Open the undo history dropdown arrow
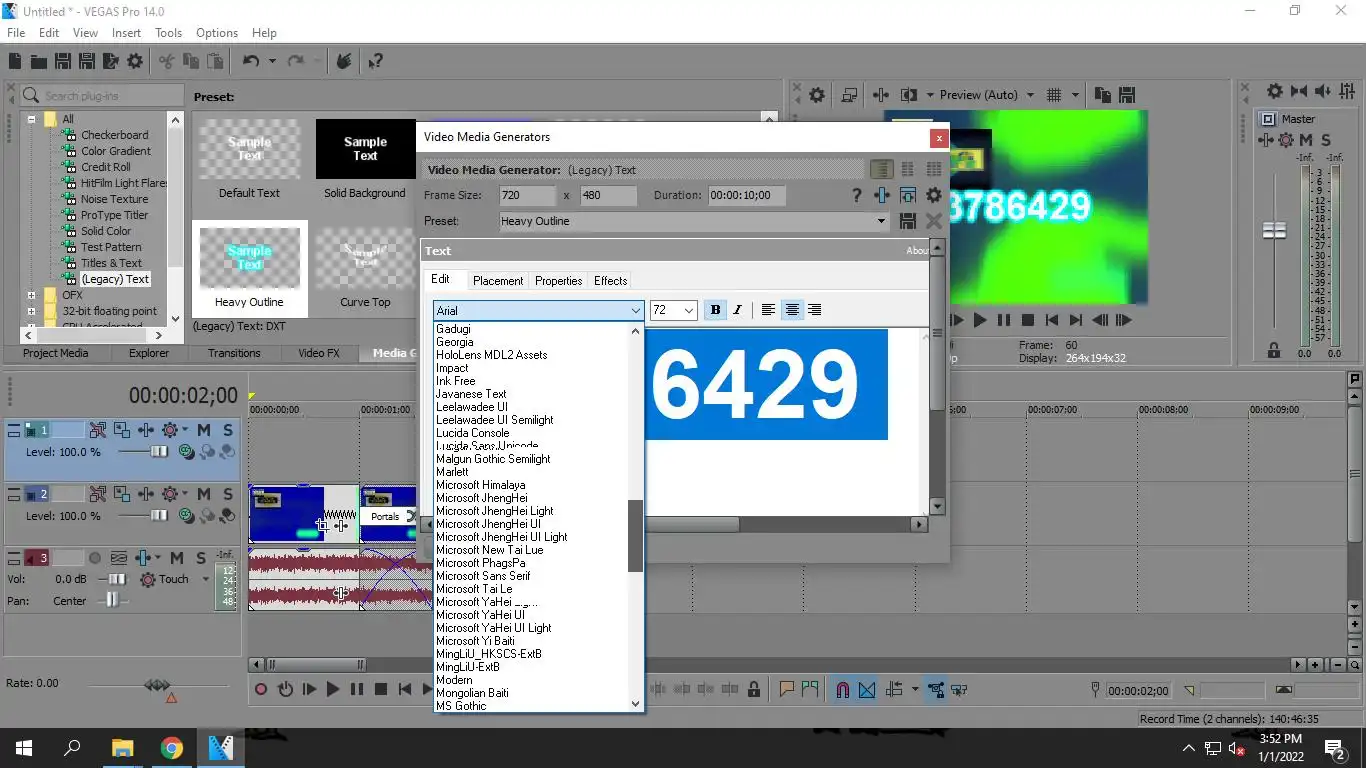 point(272,61)
